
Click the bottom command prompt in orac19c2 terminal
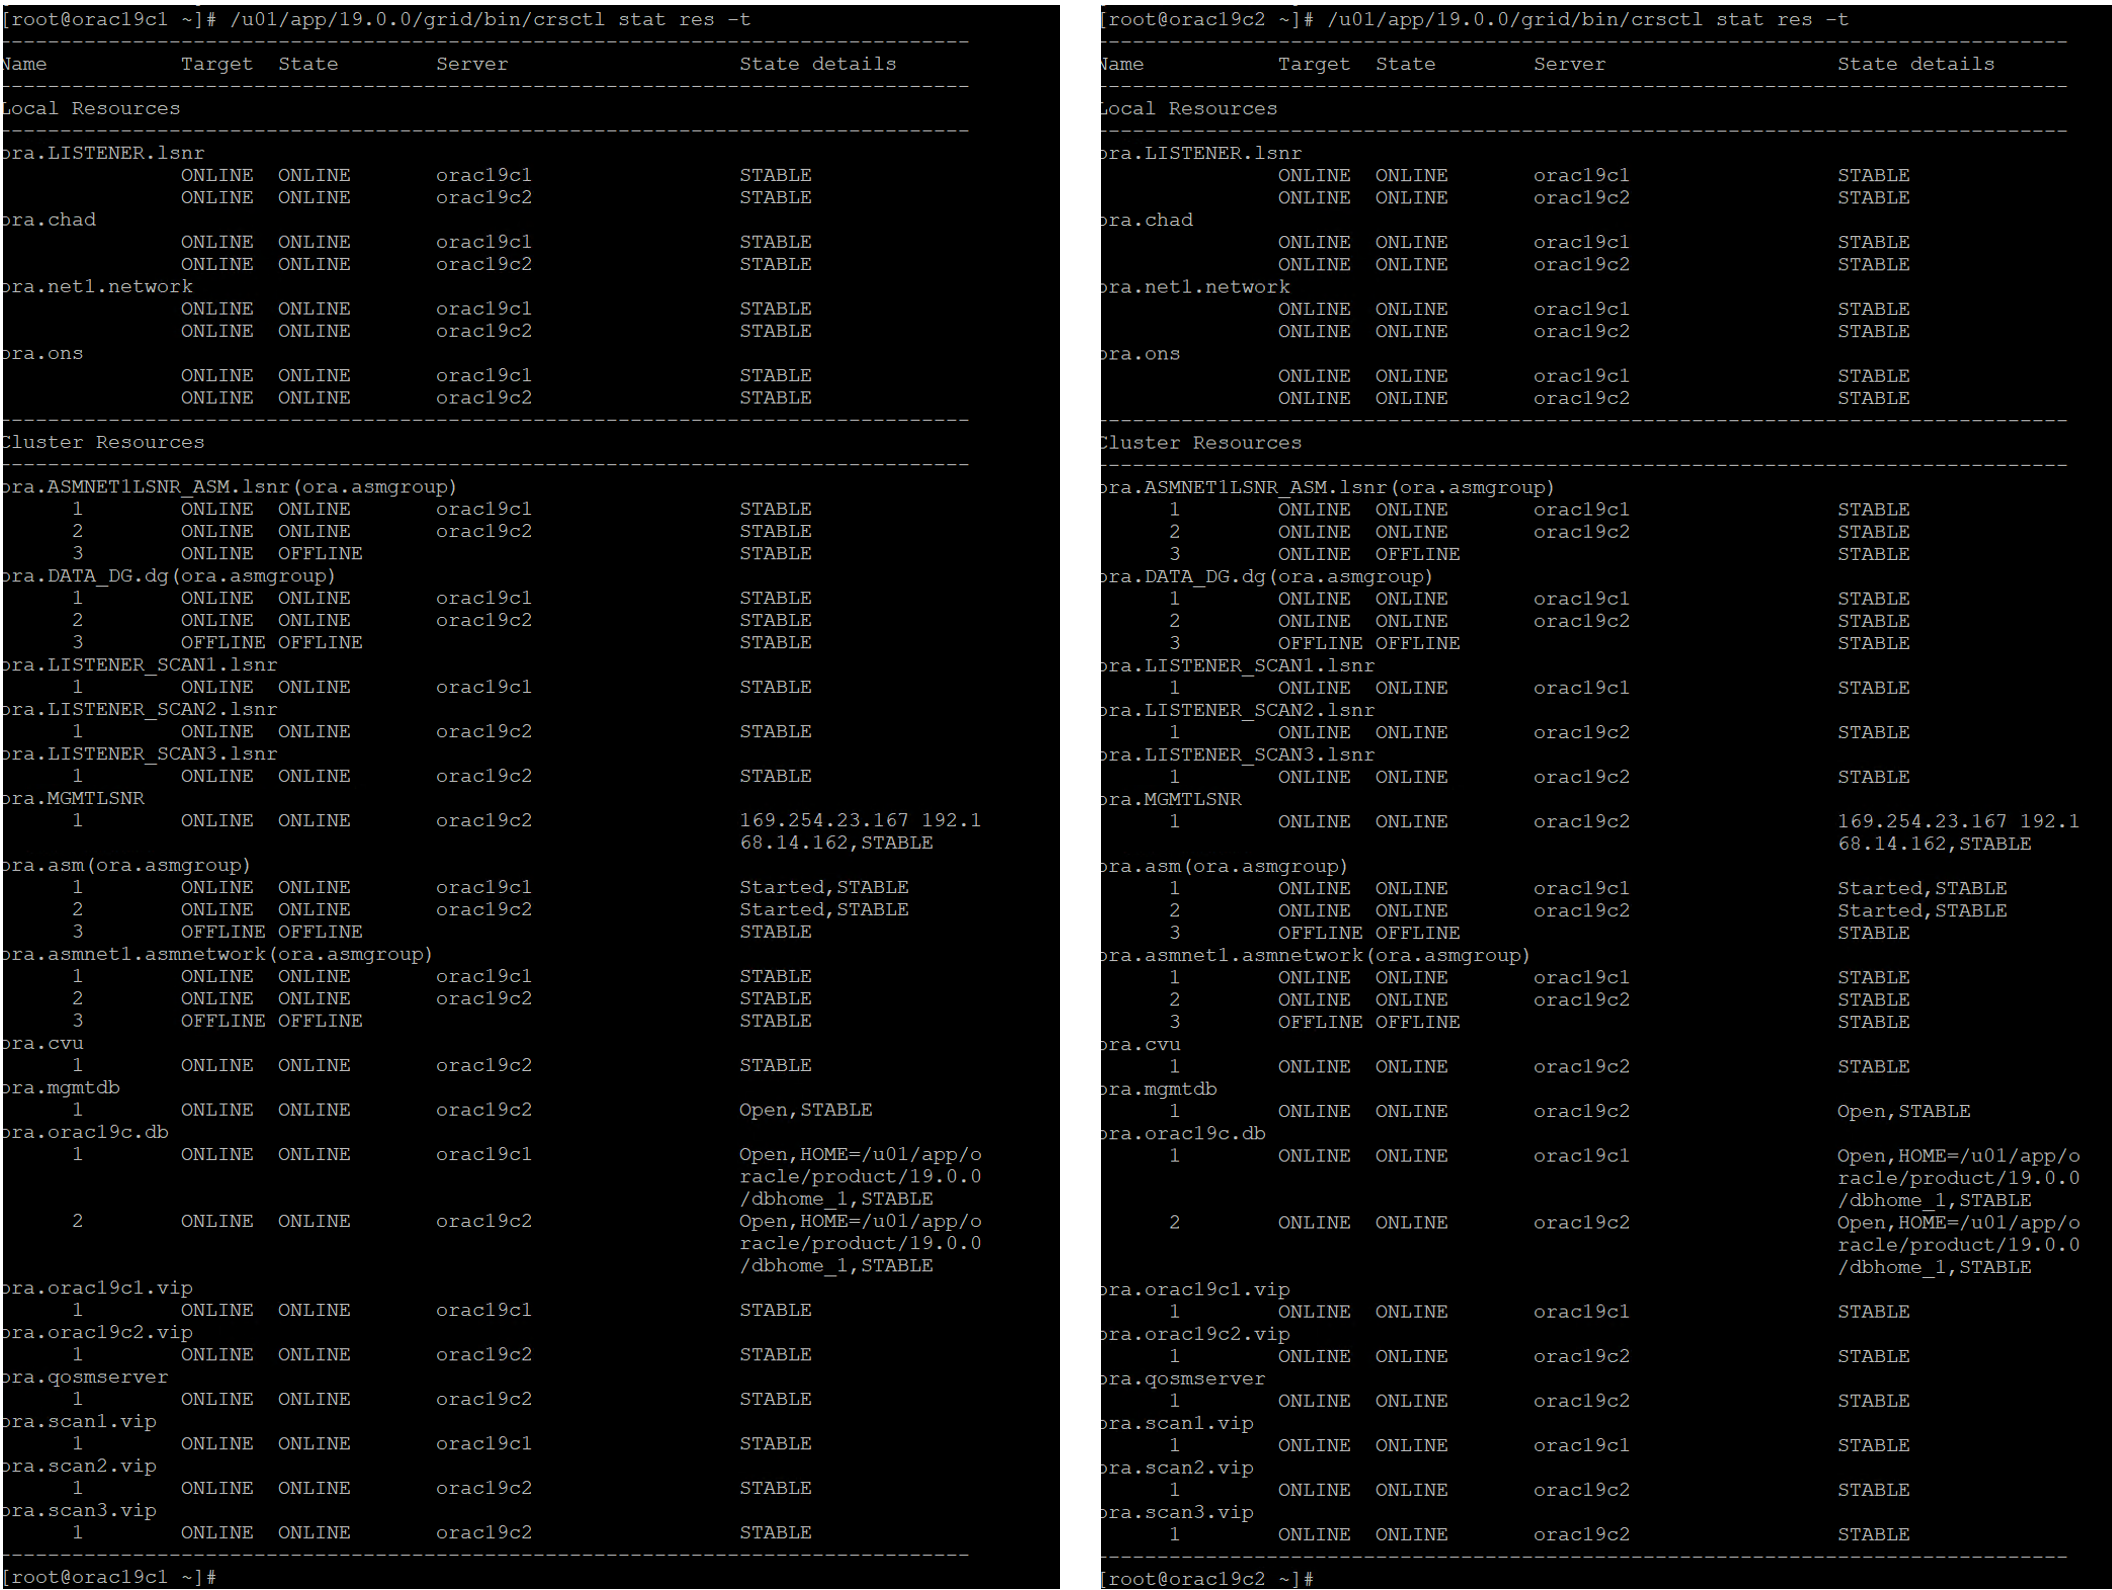1206,1578
